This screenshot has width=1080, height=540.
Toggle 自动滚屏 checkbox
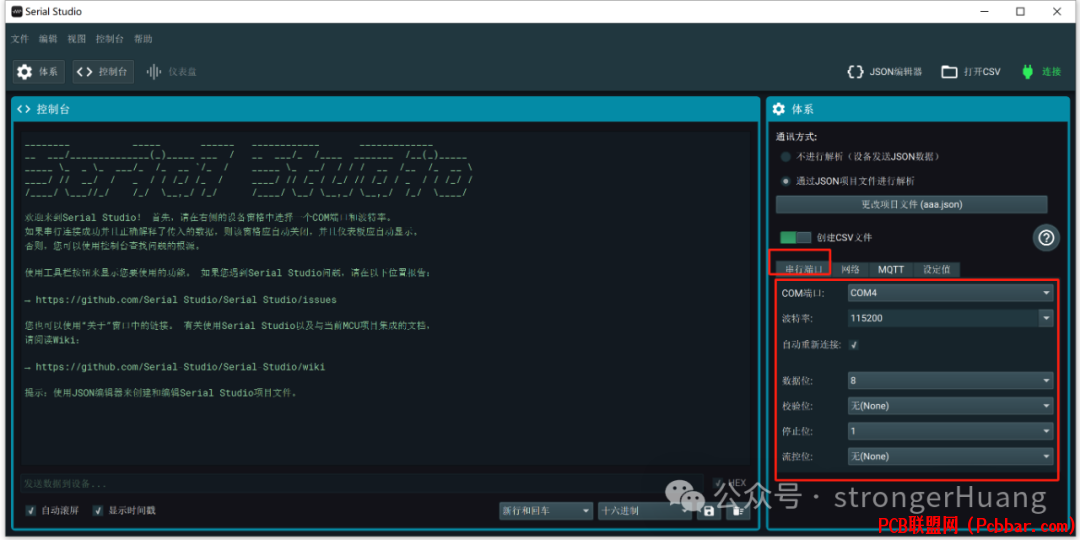pyautogui.click(x=30, y=510)
